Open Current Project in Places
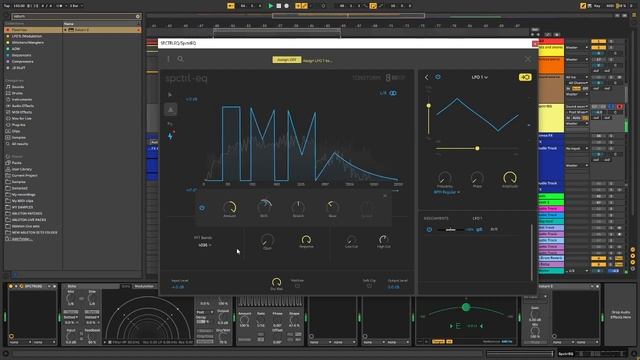640x360 pixels. pyautogui.click(x=24, y=176)
